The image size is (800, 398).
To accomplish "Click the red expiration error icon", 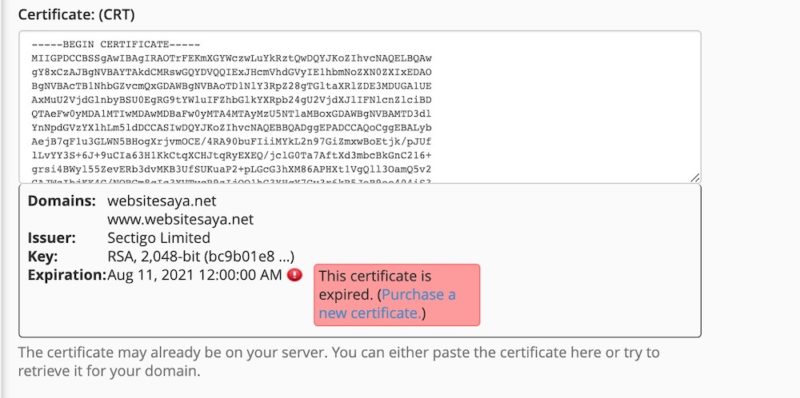I will pyautogui.click(x=294, y=275).
